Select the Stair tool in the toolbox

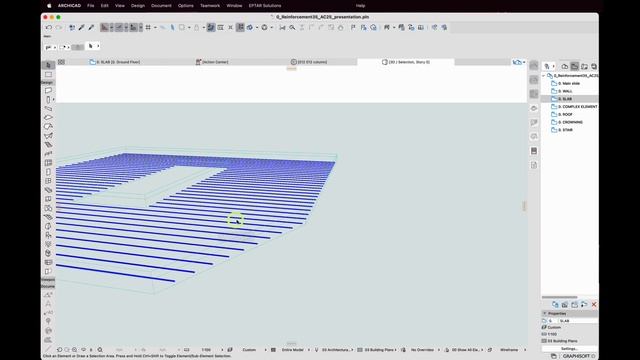click(48, 144)
